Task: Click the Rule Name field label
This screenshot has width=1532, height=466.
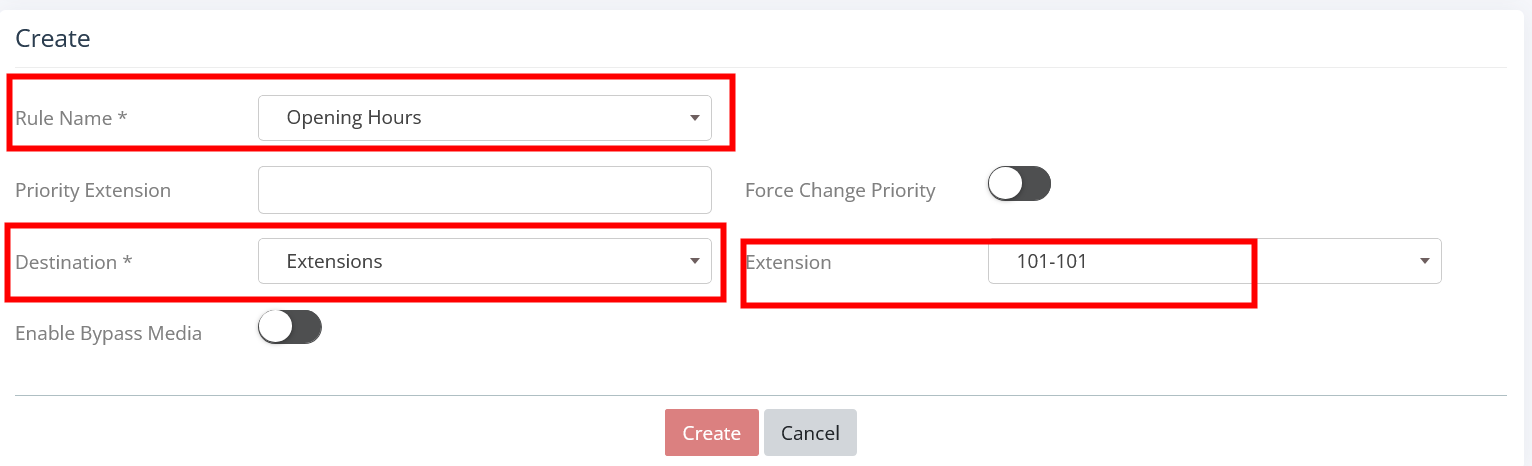Action: (x=71, y=118)
